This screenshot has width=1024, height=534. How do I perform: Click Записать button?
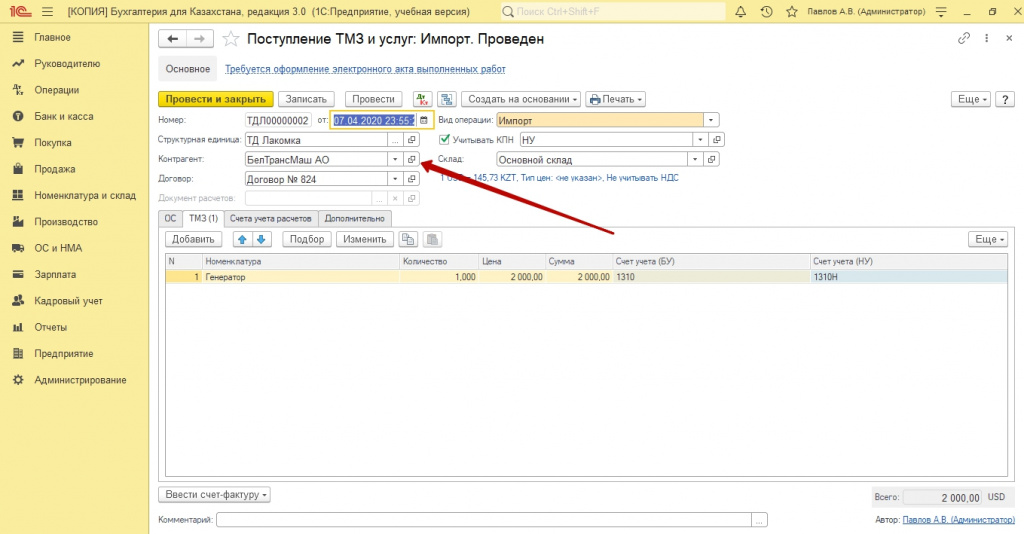306,99
